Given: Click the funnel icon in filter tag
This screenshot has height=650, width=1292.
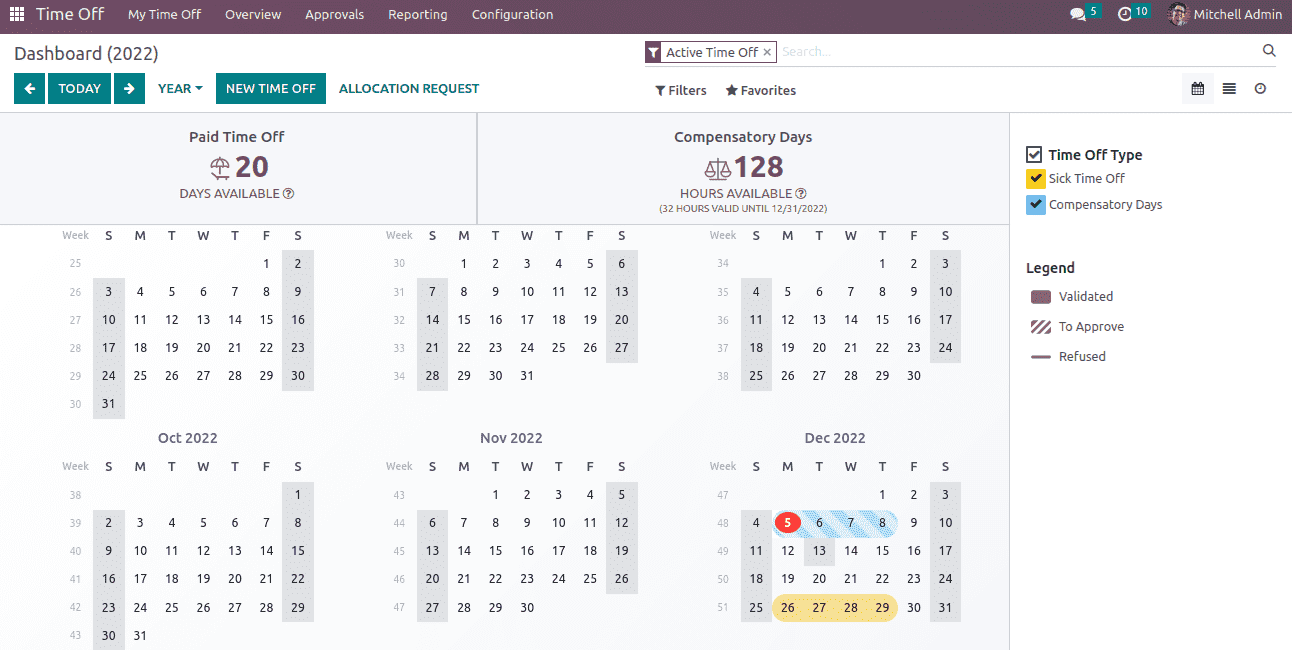Looking at the screenshot, I should (653, 52).
